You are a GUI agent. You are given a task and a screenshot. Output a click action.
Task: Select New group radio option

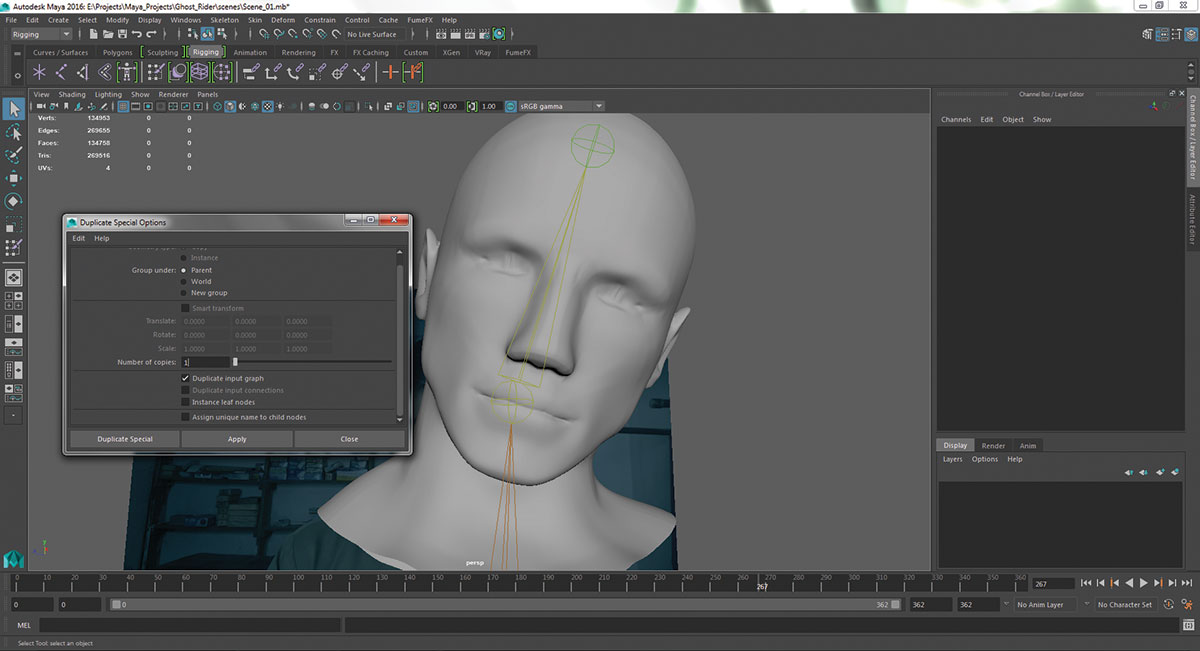click(x=183, y=293)
